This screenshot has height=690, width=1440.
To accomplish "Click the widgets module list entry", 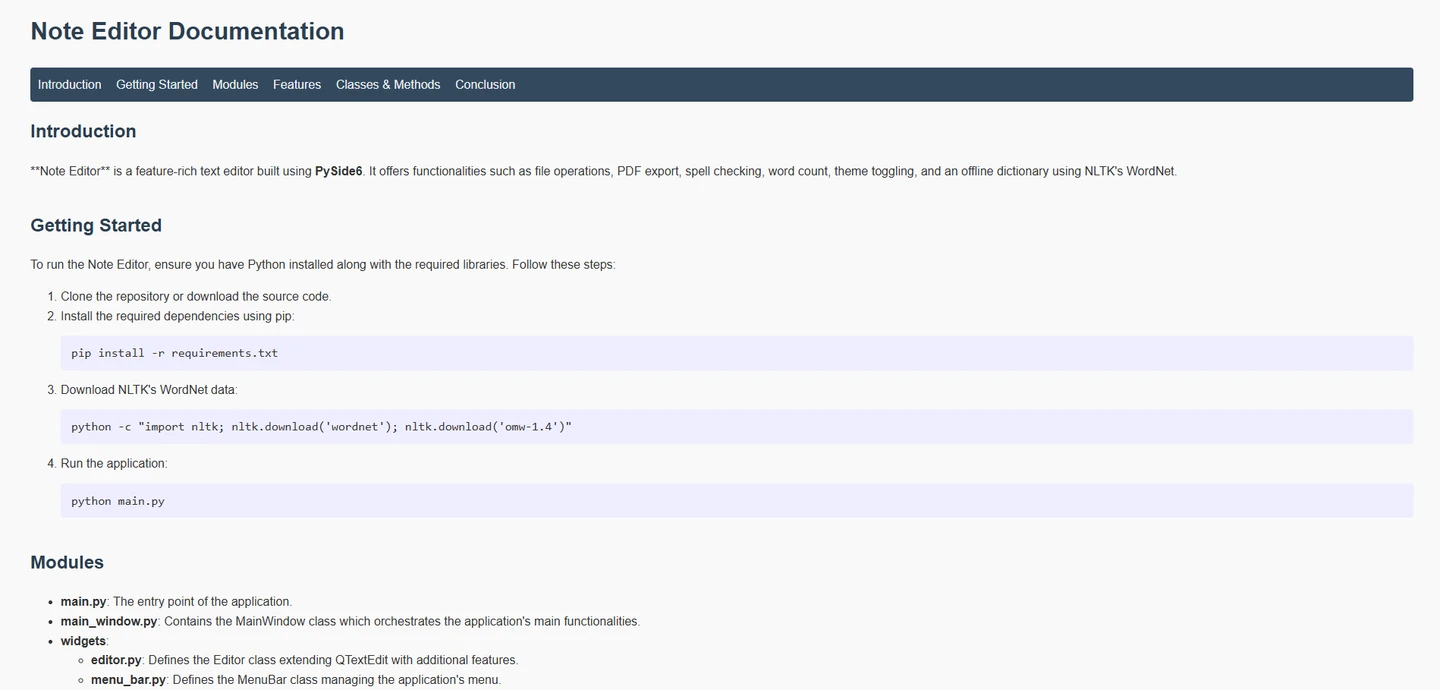I will (x=85, y=641).
